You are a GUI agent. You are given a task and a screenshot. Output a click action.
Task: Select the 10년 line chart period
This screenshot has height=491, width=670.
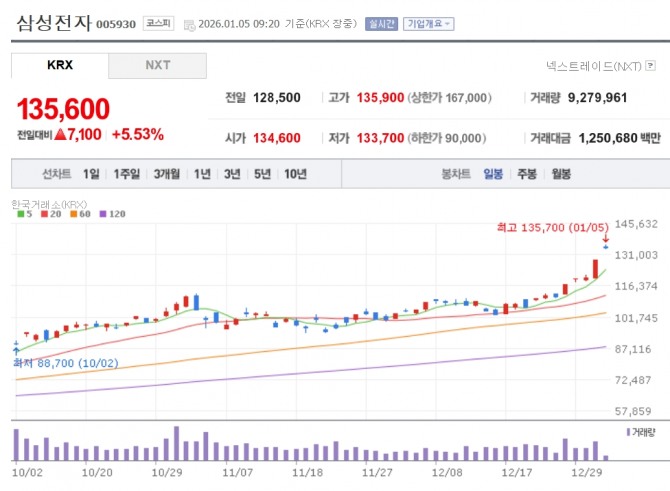(295, 174)
